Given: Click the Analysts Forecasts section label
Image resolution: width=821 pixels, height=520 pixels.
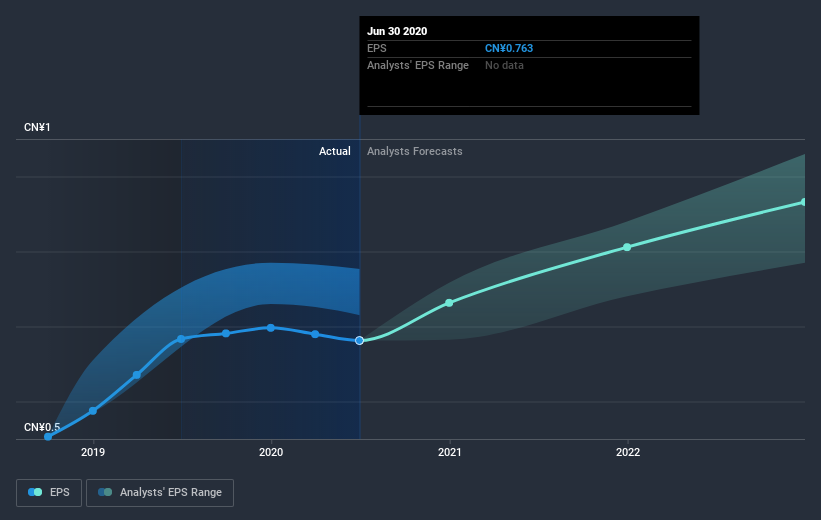Looking at the screenshot, I should click(x=415, y=151).
